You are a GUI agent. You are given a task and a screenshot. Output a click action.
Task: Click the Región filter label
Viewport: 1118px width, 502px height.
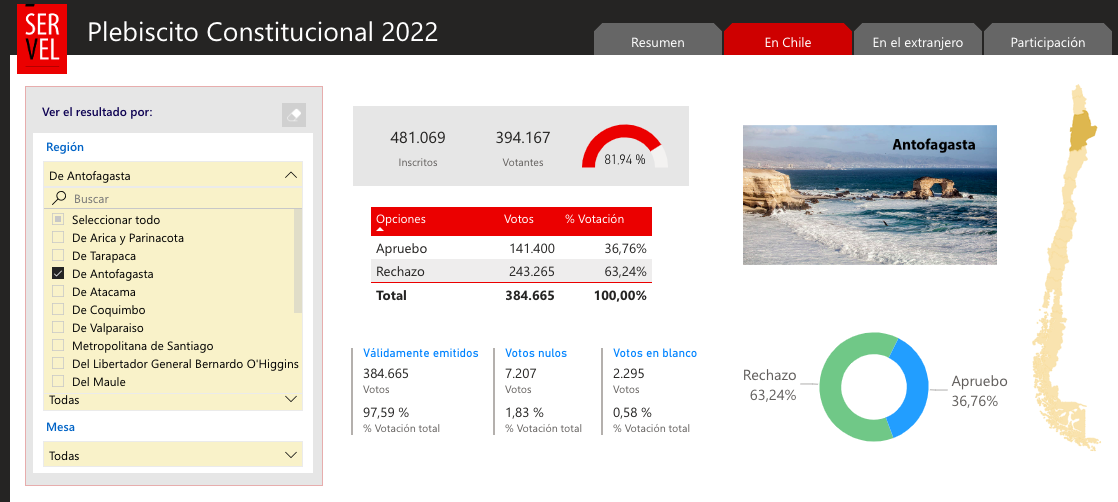coord(65,147)
